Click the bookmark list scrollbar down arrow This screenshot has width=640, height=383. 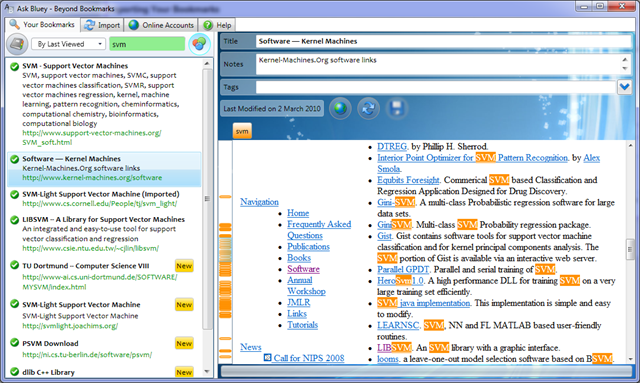[207, 372]
